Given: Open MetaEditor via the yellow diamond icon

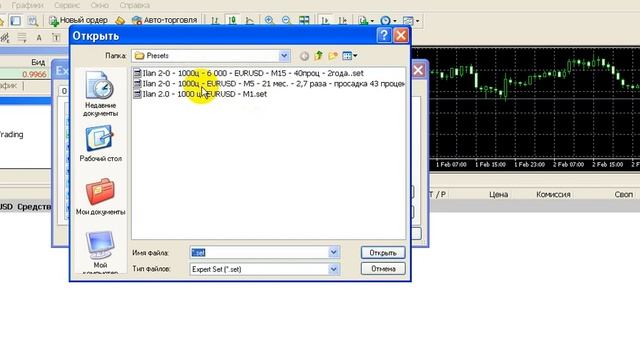Looking at the screenshot, I should click(x=120, y=20).
